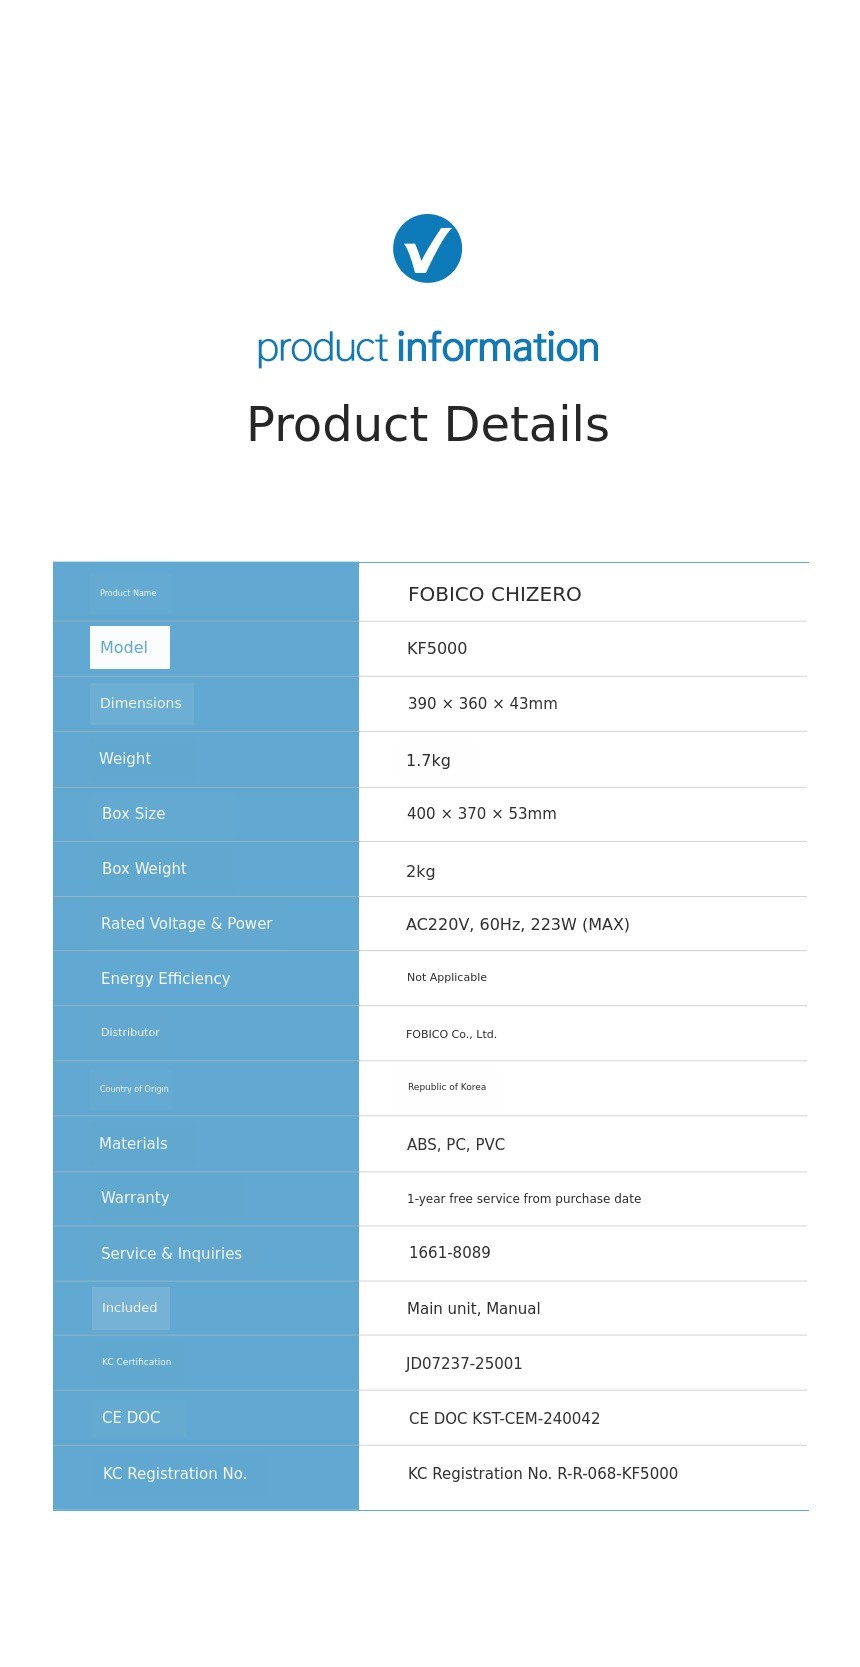Viewport: 860px width, 1667px height.
Task: Click the service phone number 1661-8089
Action: click(x=450, y=1253)
